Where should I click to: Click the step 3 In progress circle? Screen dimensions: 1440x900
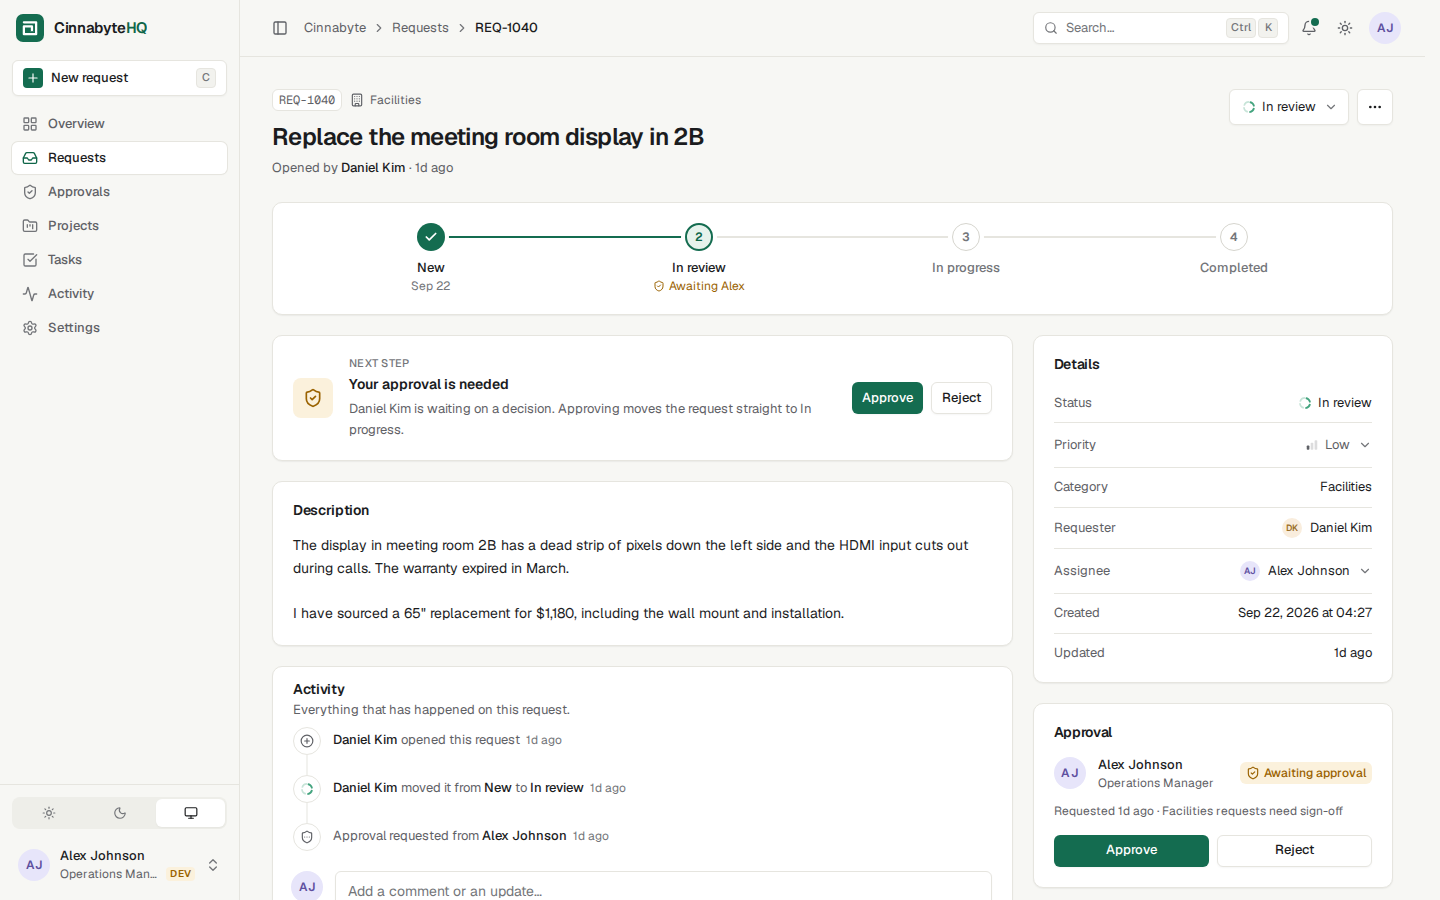coord(965,237)
